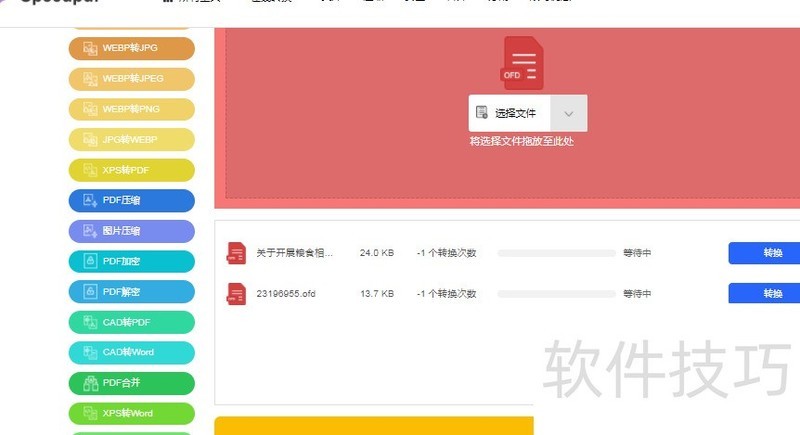Click the XPS转PDF icon
Screen dimensions: 800x435
tap(90, 170)
